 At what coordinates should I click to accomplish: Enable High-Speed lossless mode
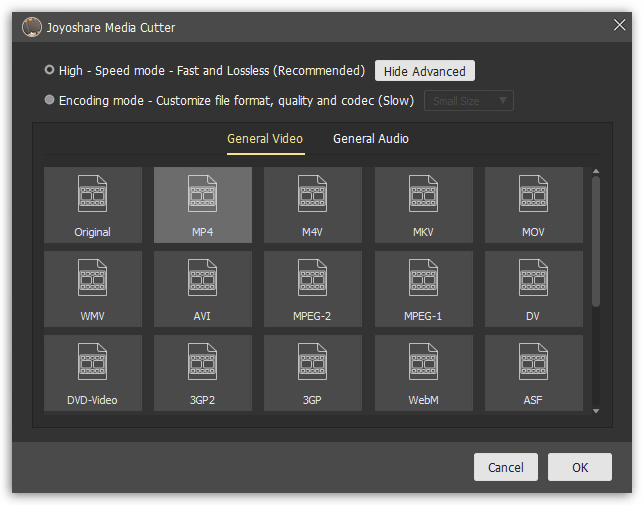[x=50, y=71]
